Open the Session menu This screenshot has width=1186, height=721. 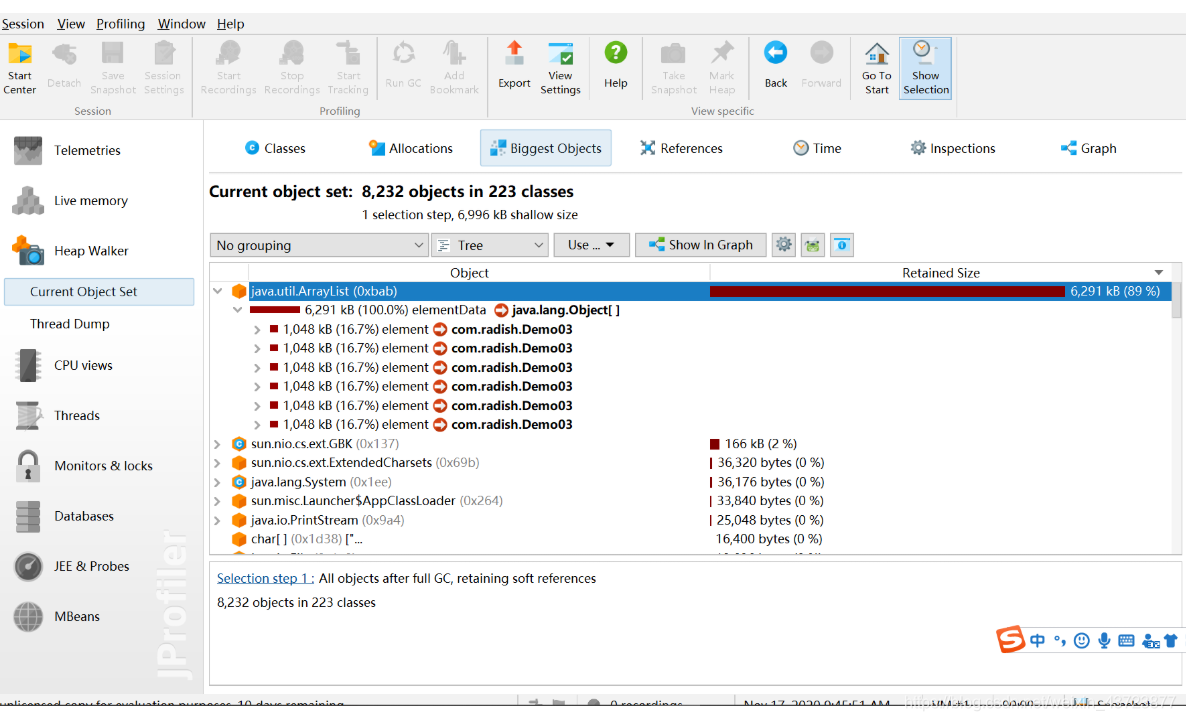[23, 24]
